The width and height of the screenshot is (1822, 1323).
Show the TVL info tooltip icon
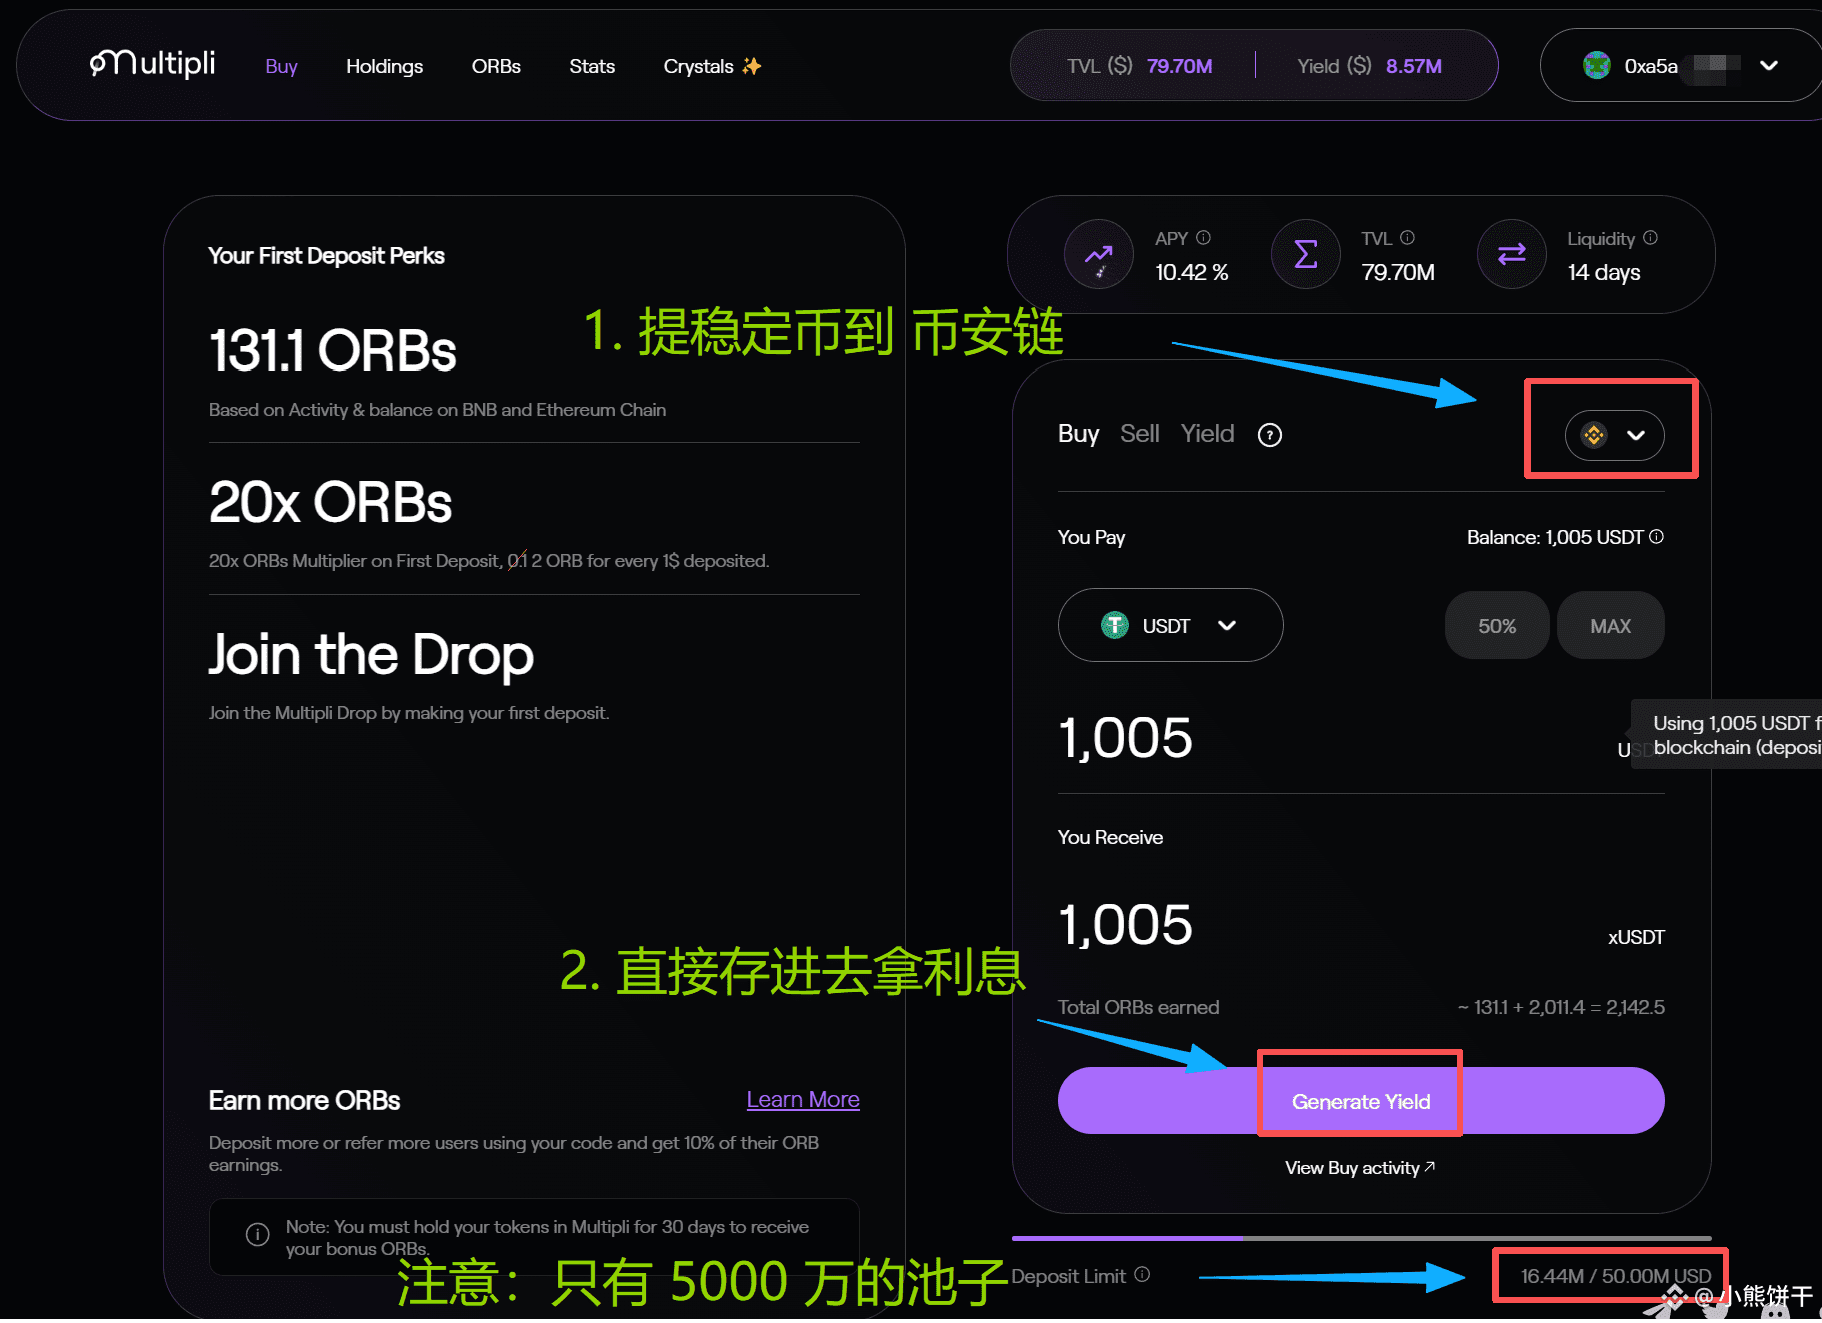pyautogui.click(x=1408, y=238)
